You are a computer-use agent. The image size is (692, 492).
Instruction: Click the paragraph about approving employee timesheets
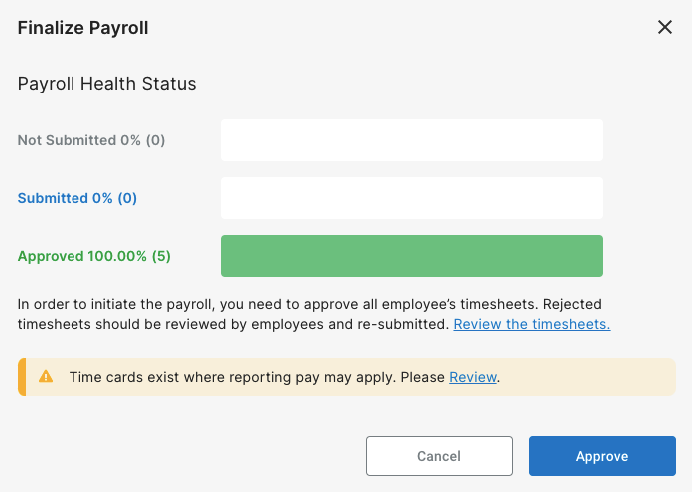click(x=314, y=314)
